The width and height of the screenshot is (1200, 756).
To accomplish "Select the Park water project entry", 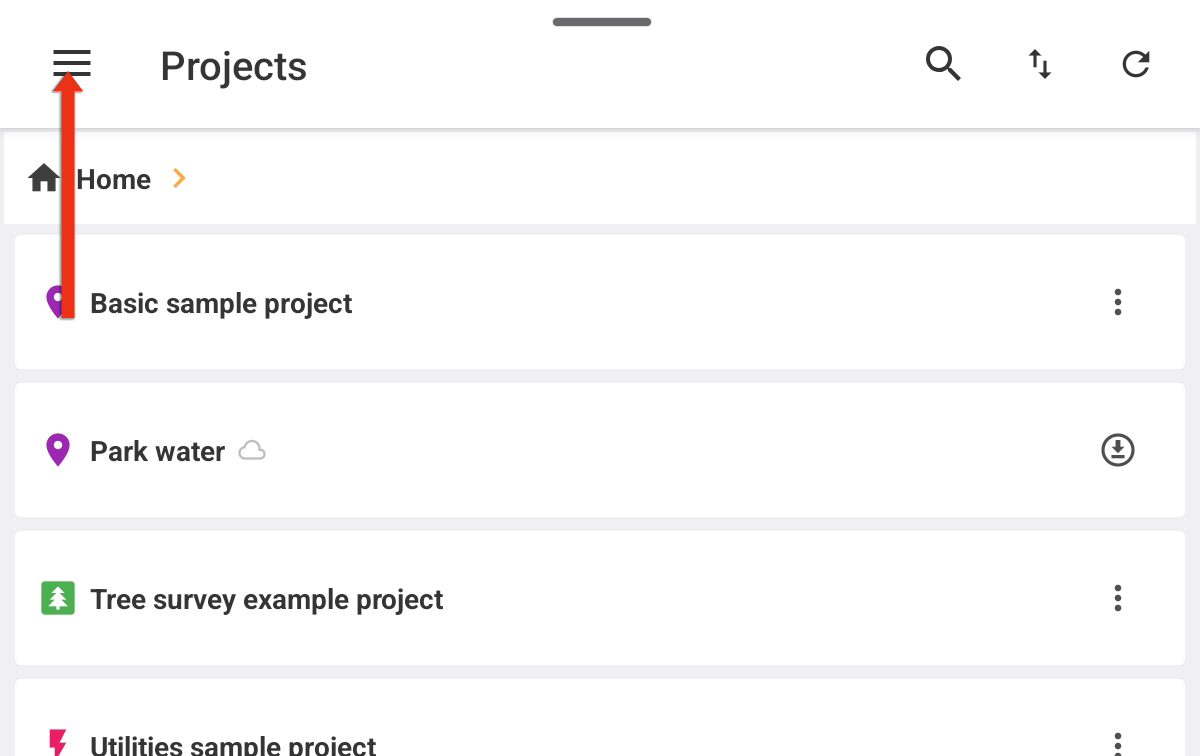I will coord(600,450).
